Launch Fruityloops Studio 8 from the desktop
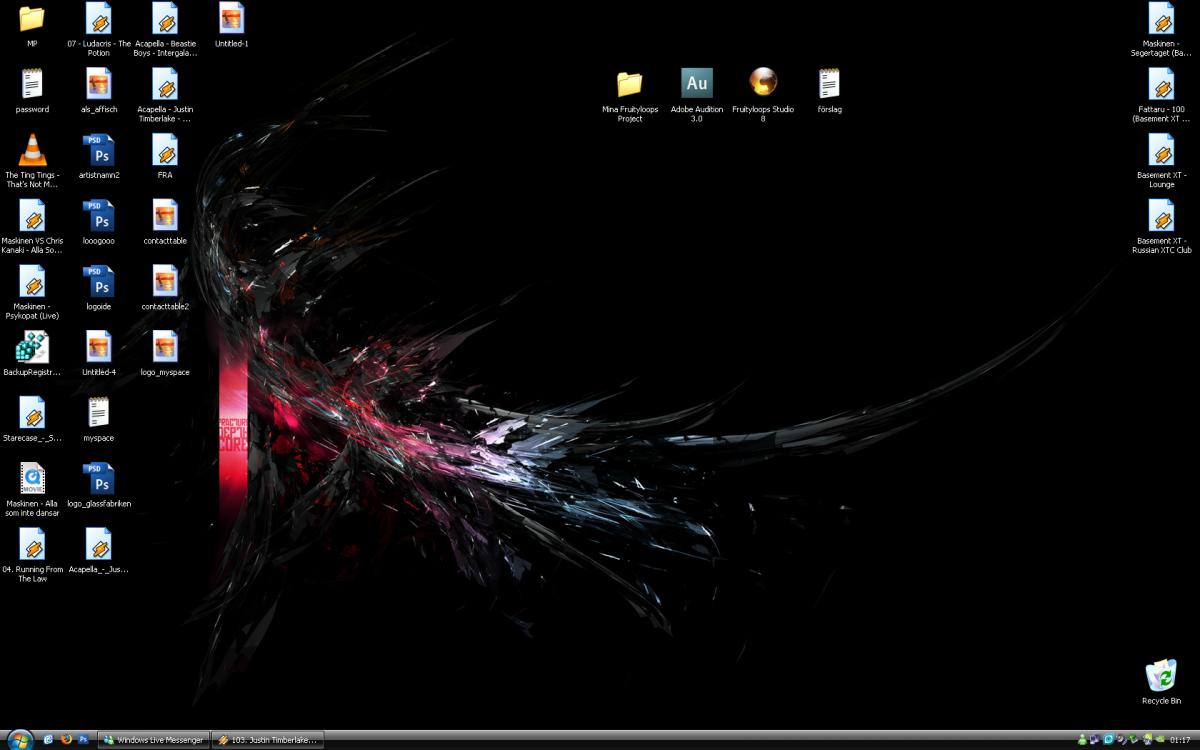 click(x=763, y=83)
